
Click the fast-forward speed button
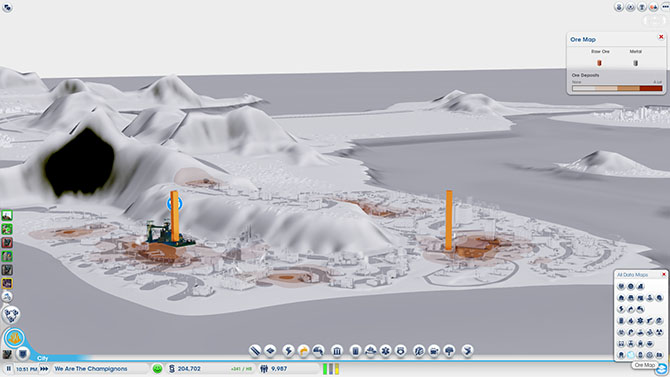coord(44,368)
